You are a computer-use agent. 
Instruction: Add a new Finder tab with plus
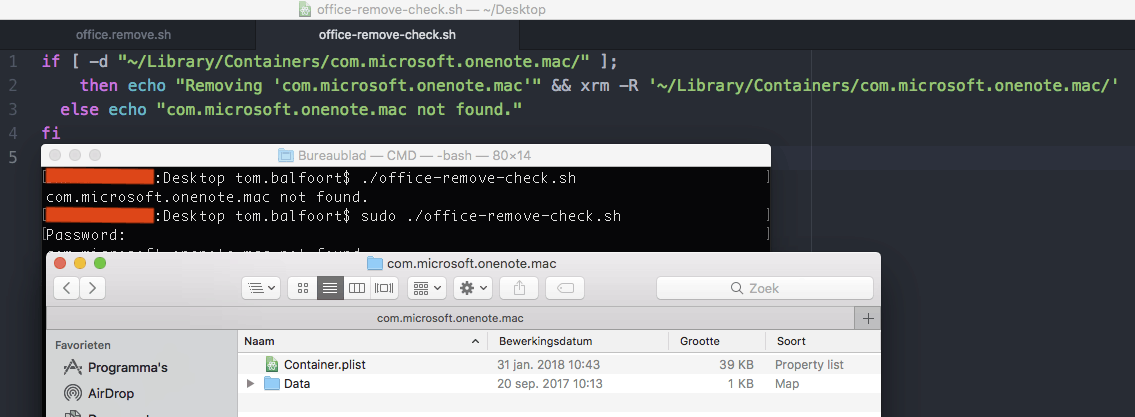868,318
